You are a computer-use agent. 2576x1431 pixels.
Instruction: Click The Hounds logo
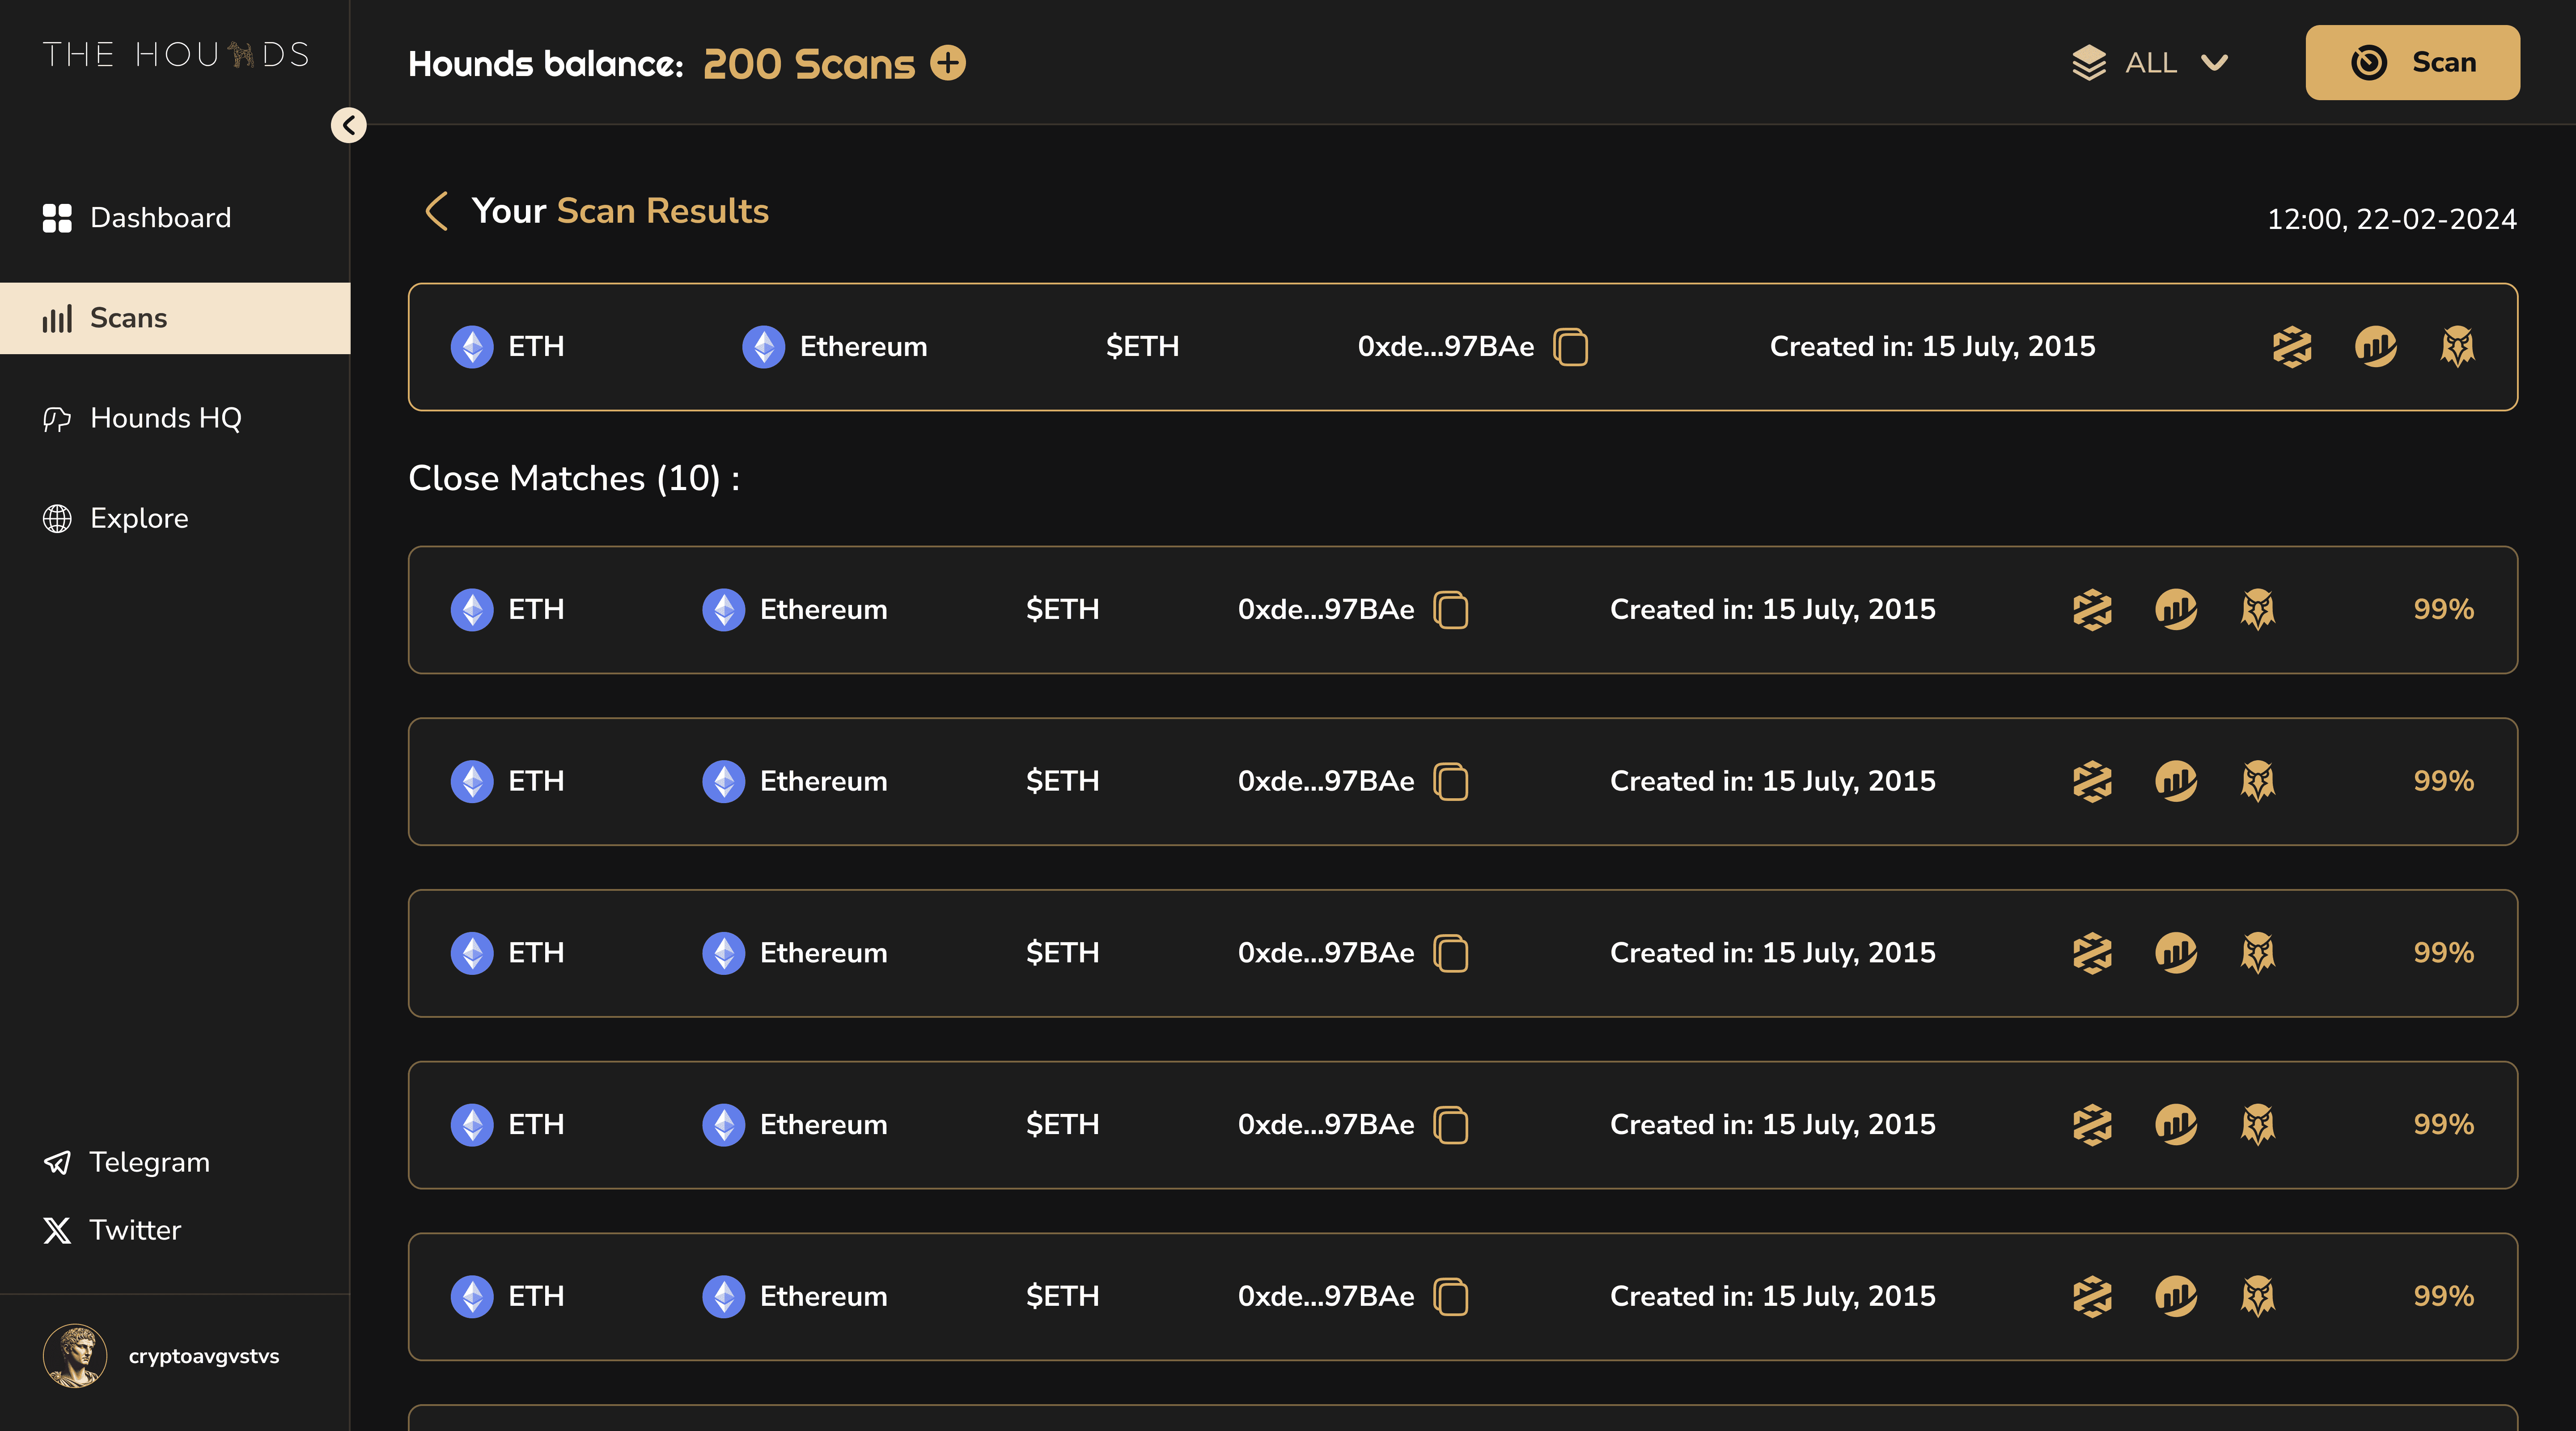(x=176, y=54)
